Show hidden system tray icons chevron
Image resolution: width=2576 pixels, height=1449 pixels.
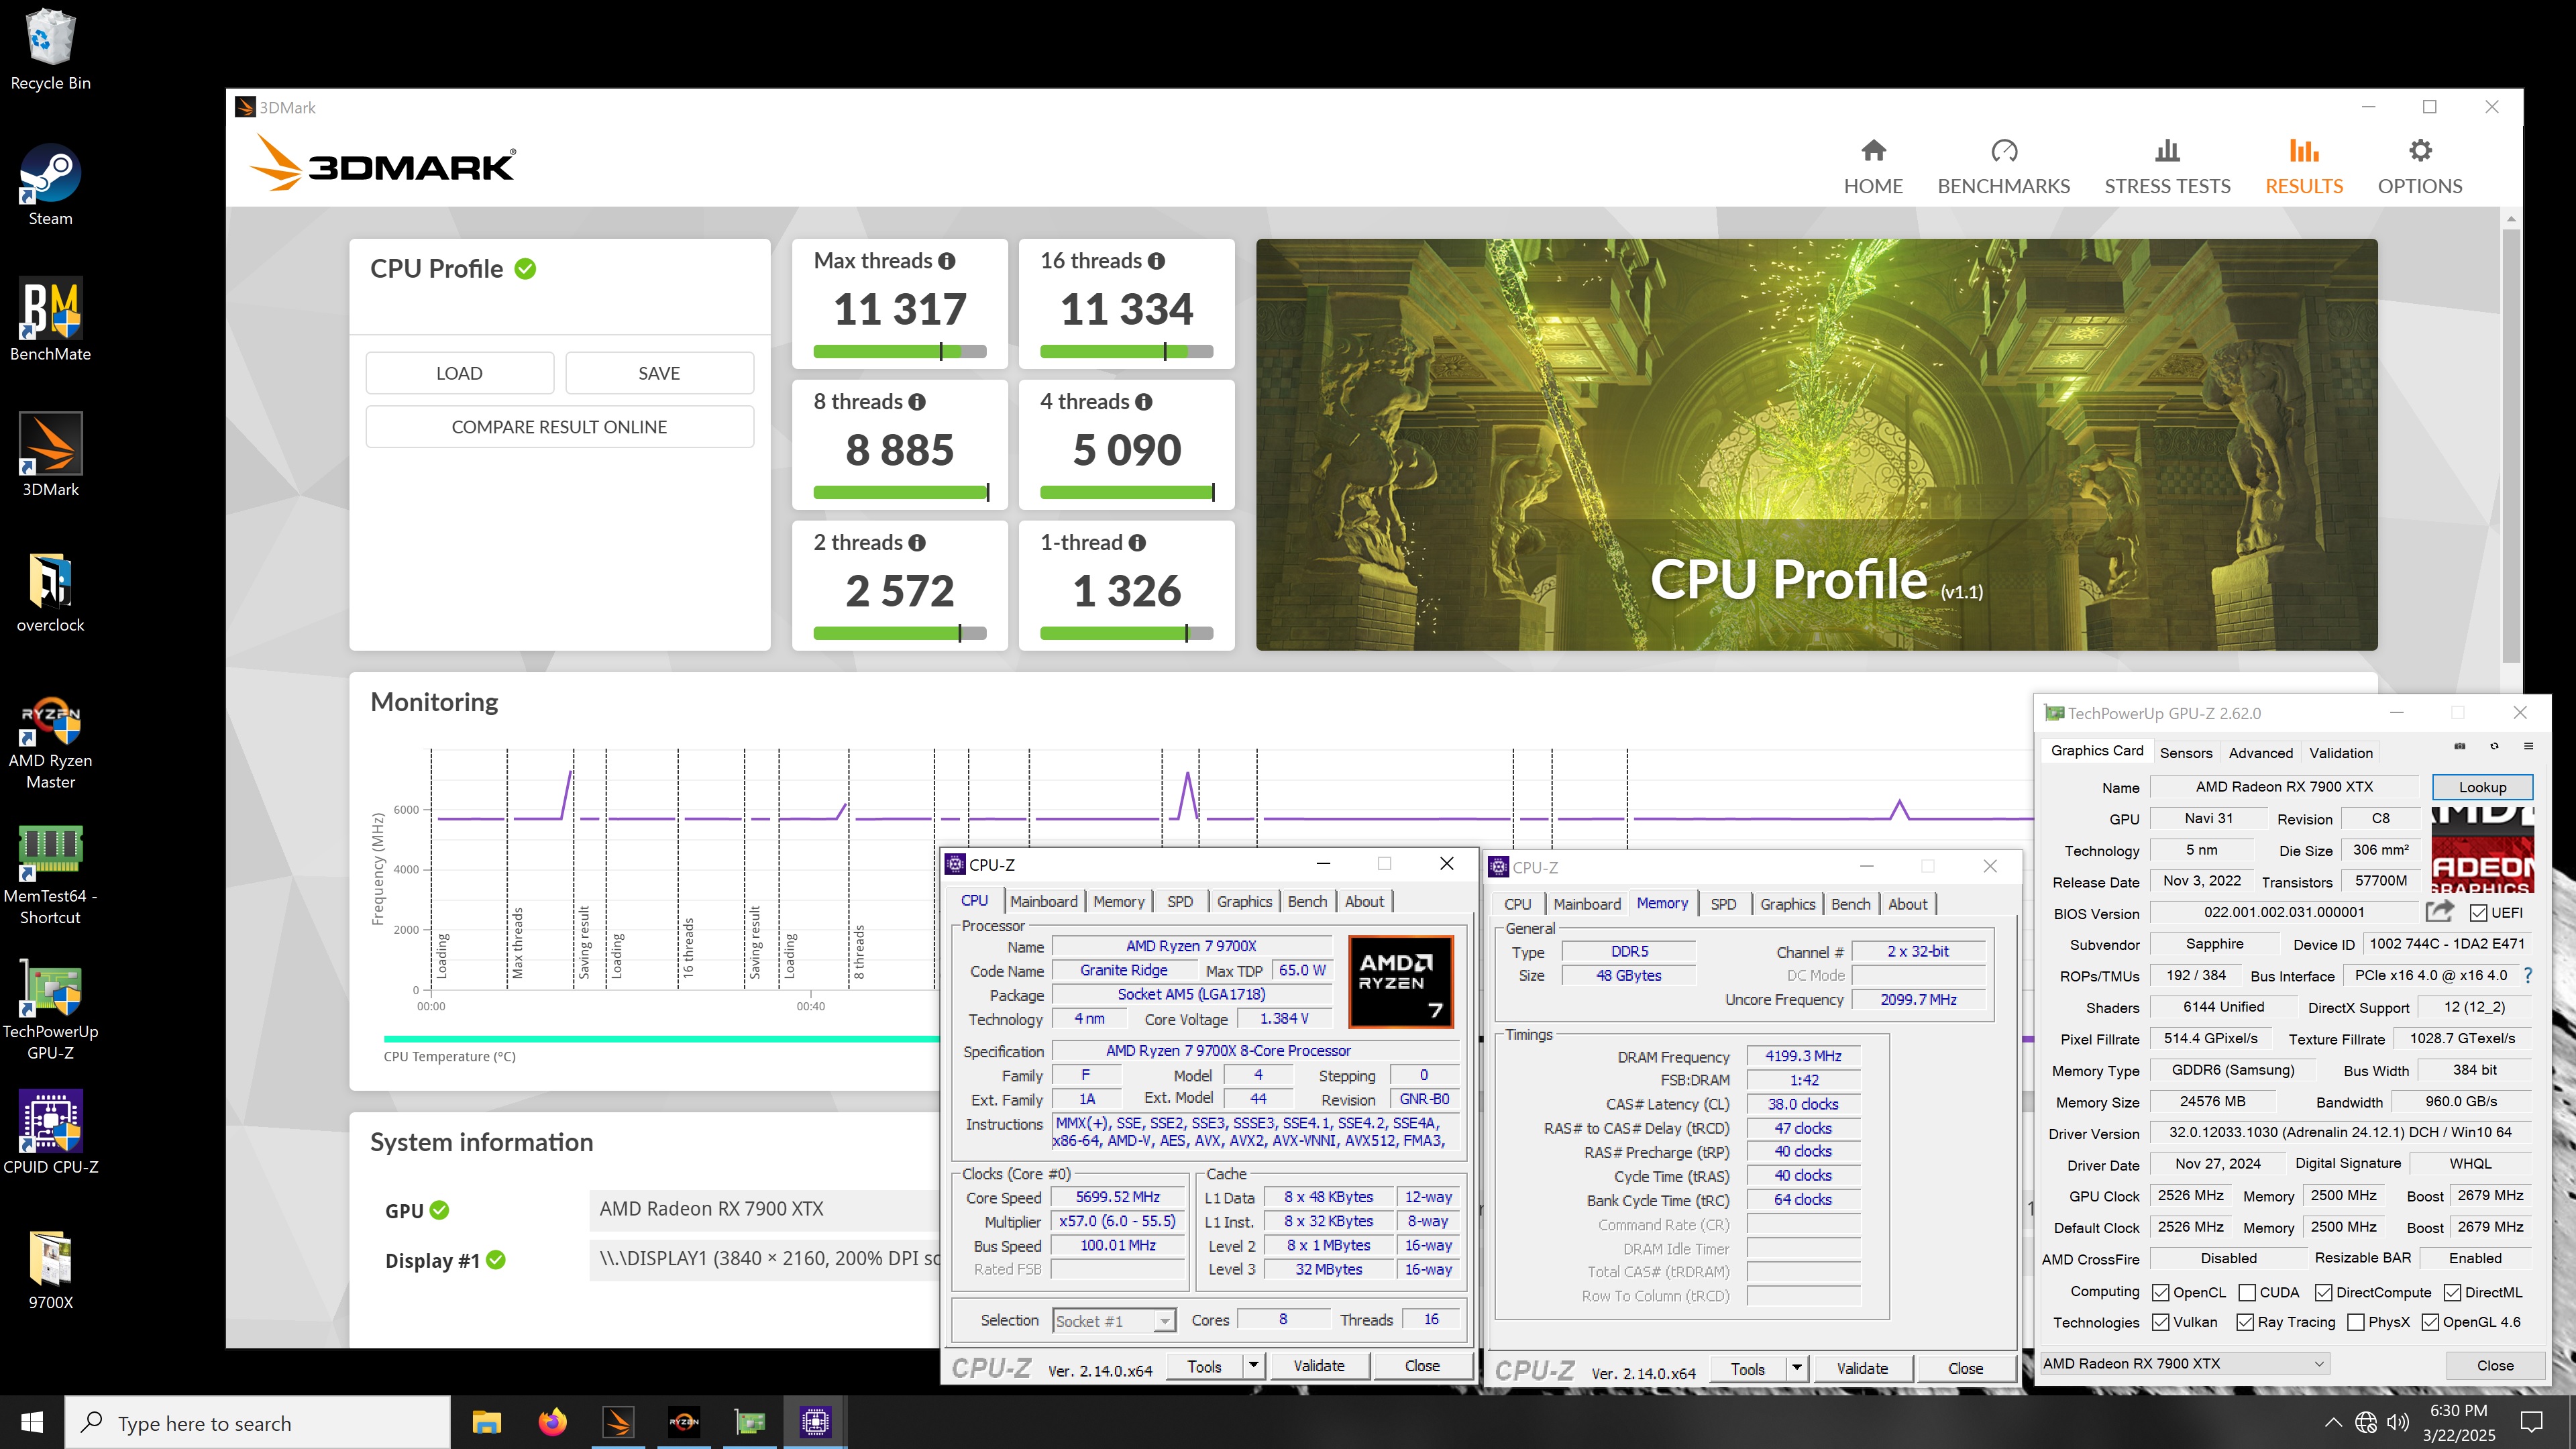click(2333, 1422)
